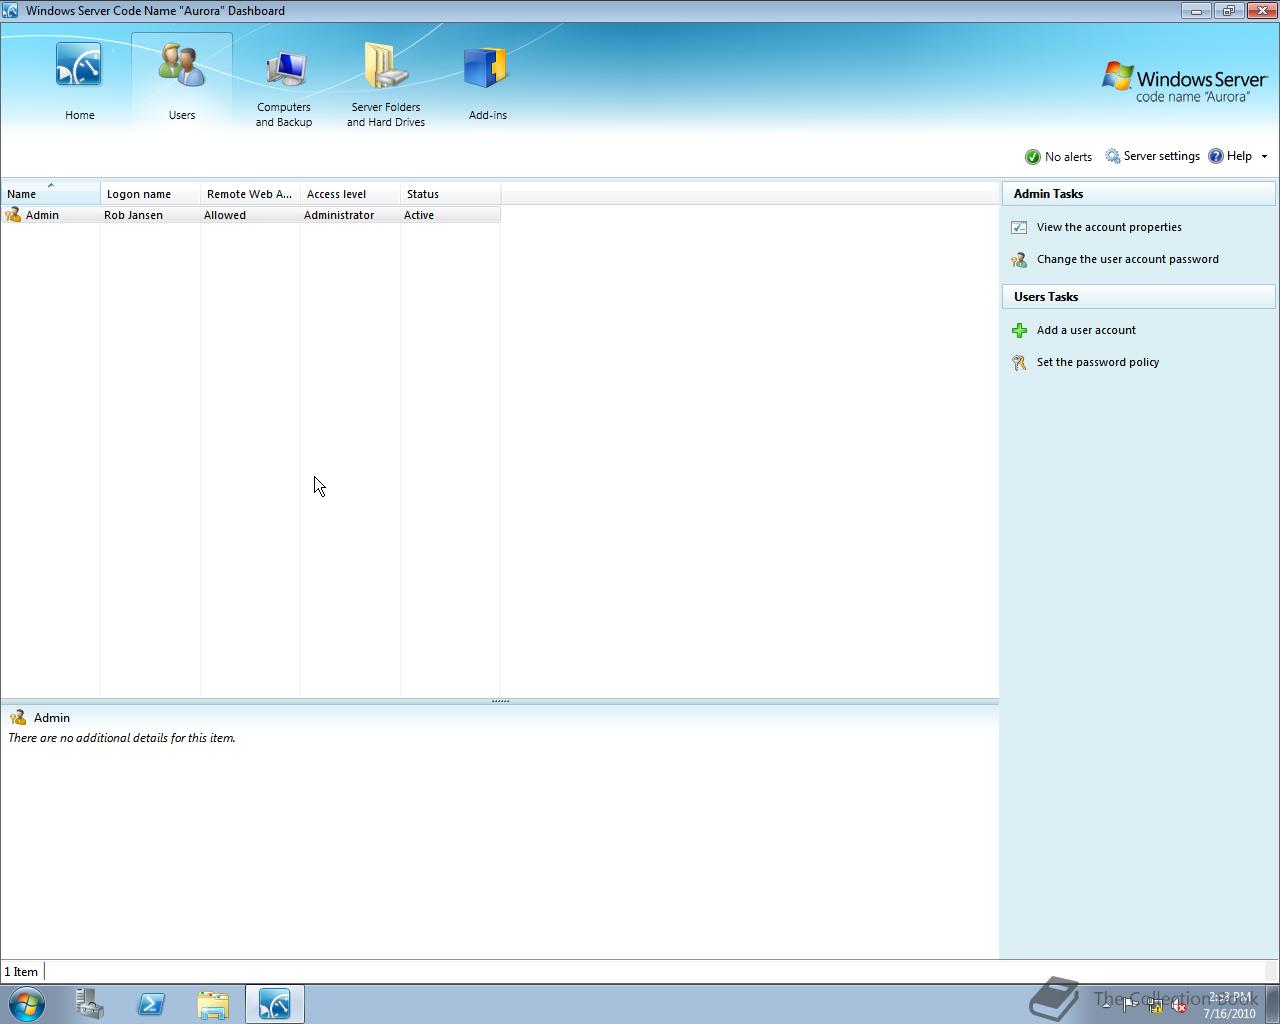1280x1024 pixels.
Task: Click the Allowed remote access cell
Action: pyautogui.click(x=225, y=215)
